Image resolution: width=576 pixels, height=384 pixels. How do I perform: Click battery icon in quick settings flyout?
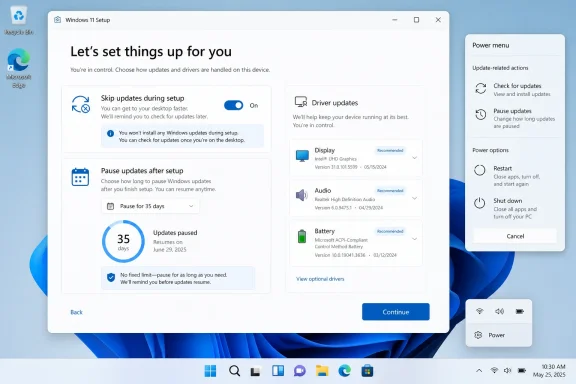pyautogui.click(x=519, y=311)
